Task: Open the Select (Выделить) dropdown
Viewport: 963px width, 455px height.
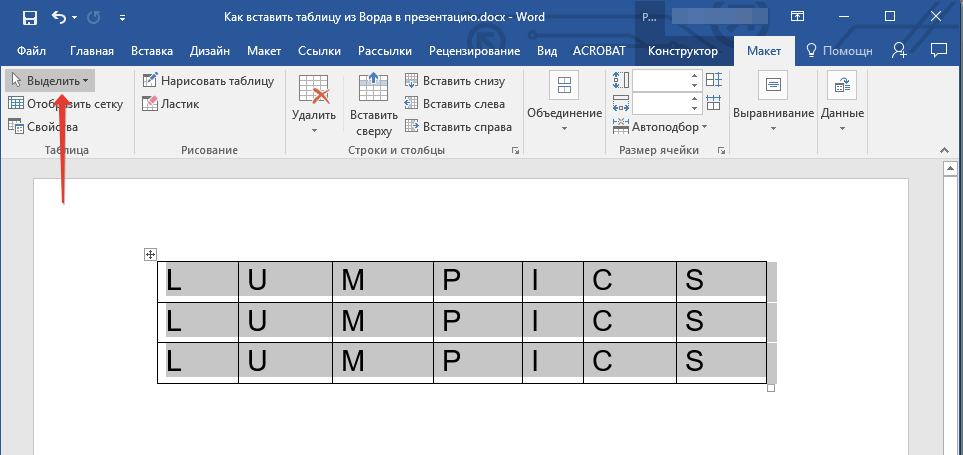Action: pyautogui.click(x=50, y=80)
